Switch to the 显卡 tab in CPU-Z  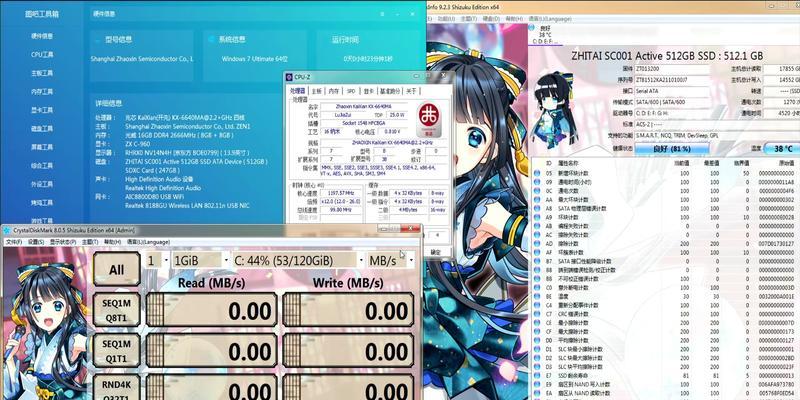pyautogui.click(x=368, y=91)
